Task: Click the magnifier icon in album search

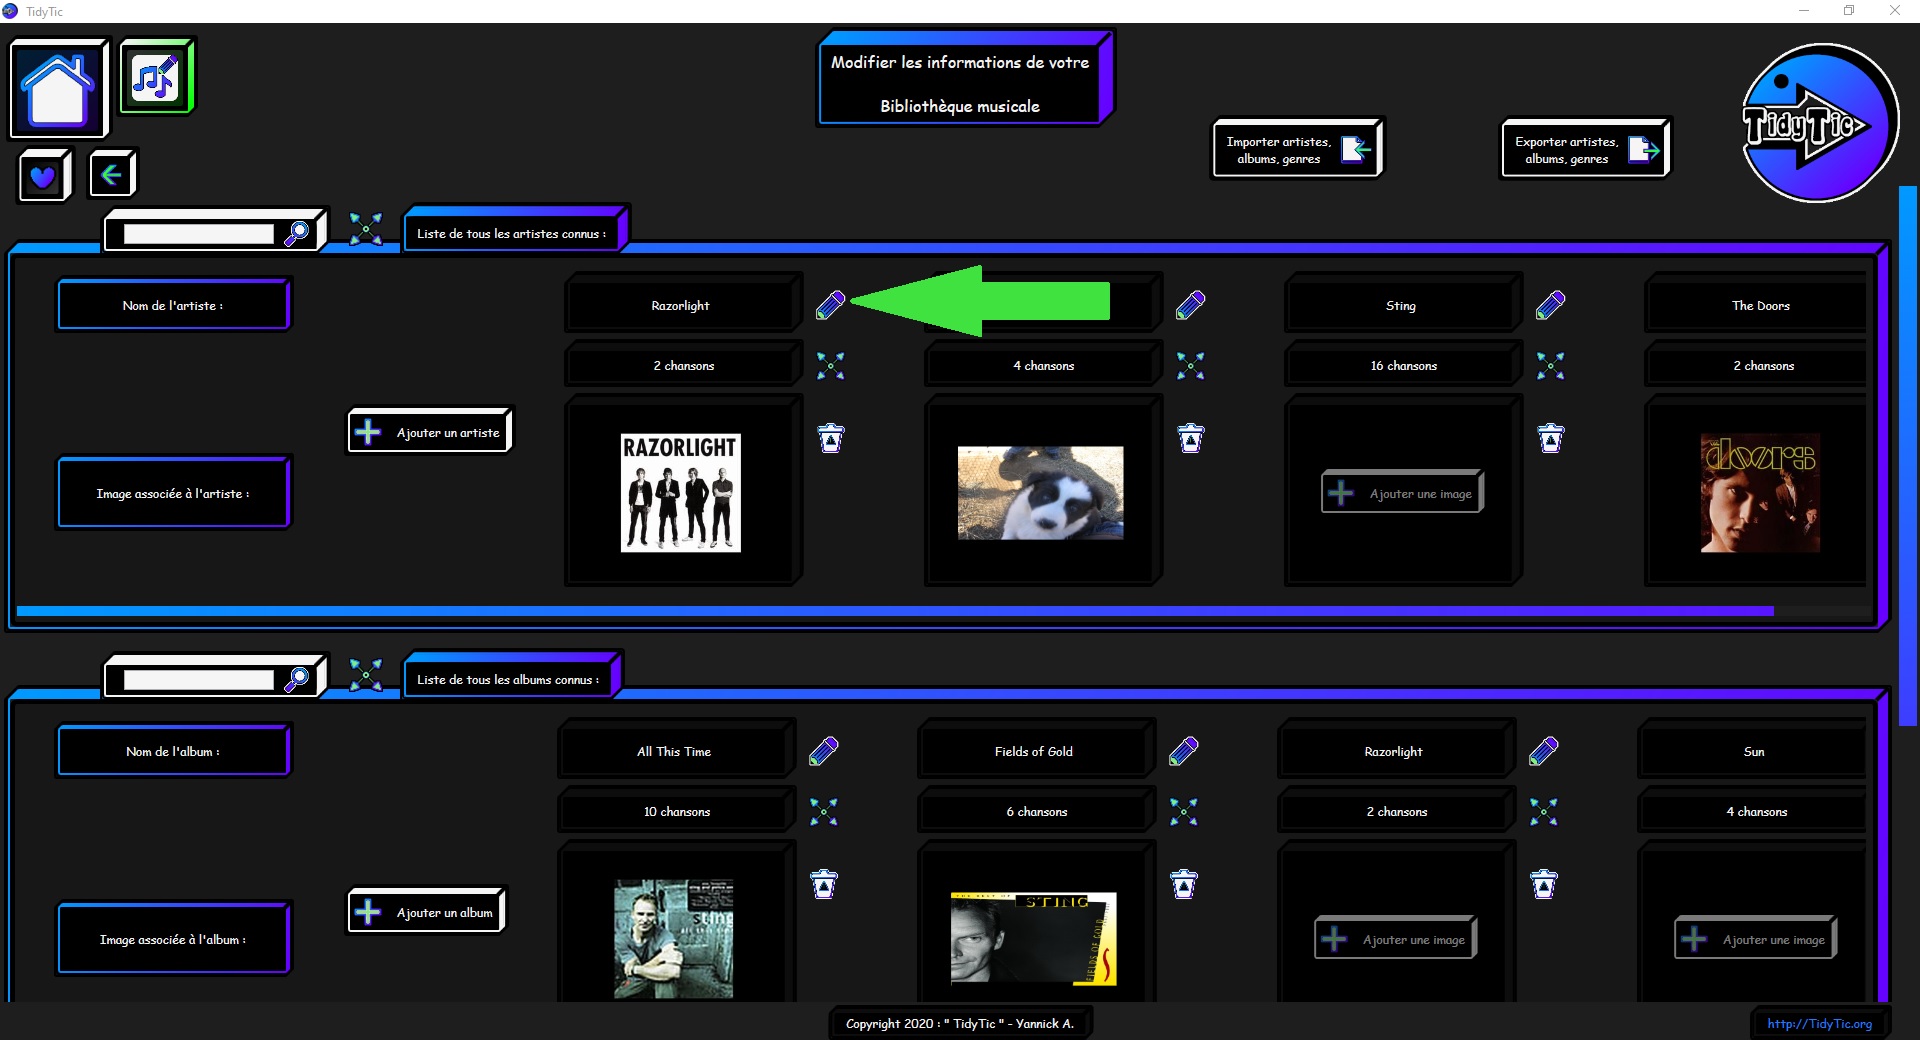Action: tap(297, 679)
